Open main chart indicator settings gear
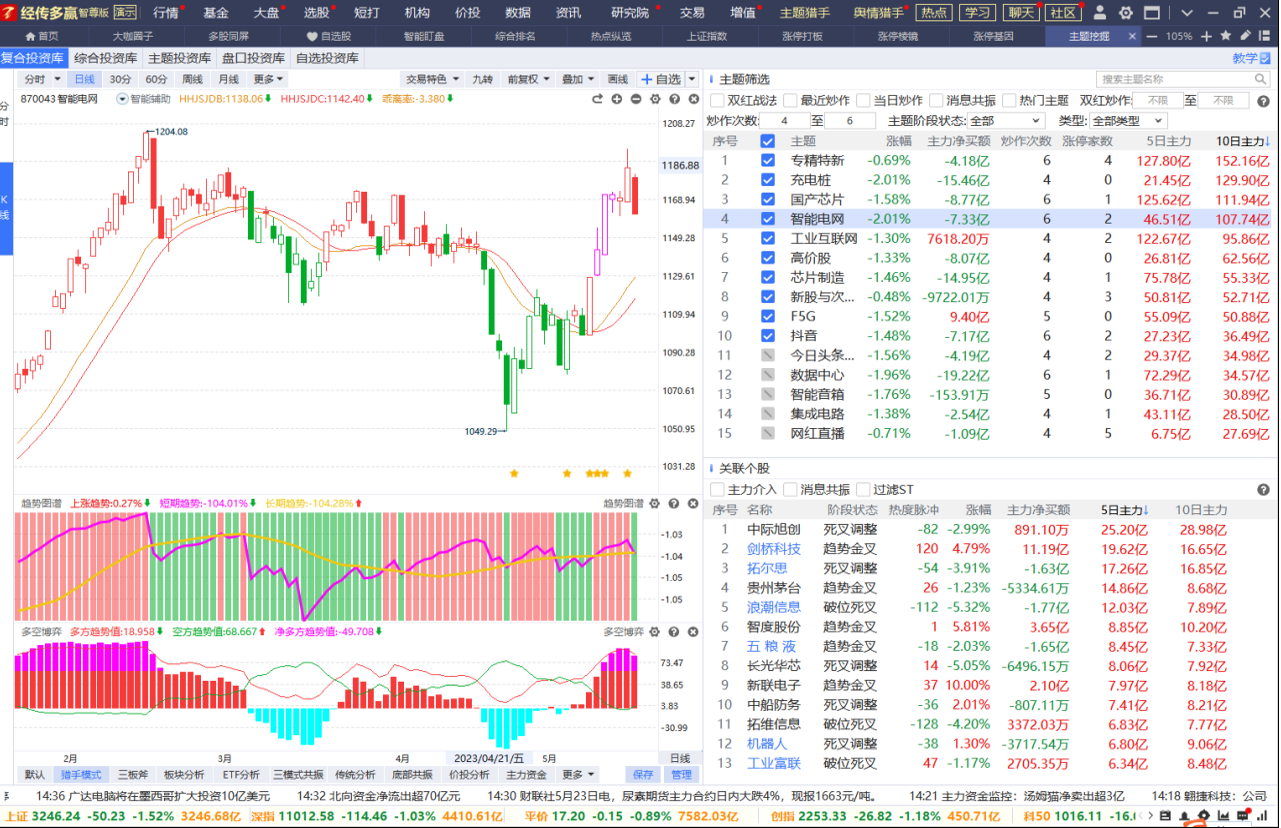This screenshot has height=828, width=1281. click(x=655, y=99)
